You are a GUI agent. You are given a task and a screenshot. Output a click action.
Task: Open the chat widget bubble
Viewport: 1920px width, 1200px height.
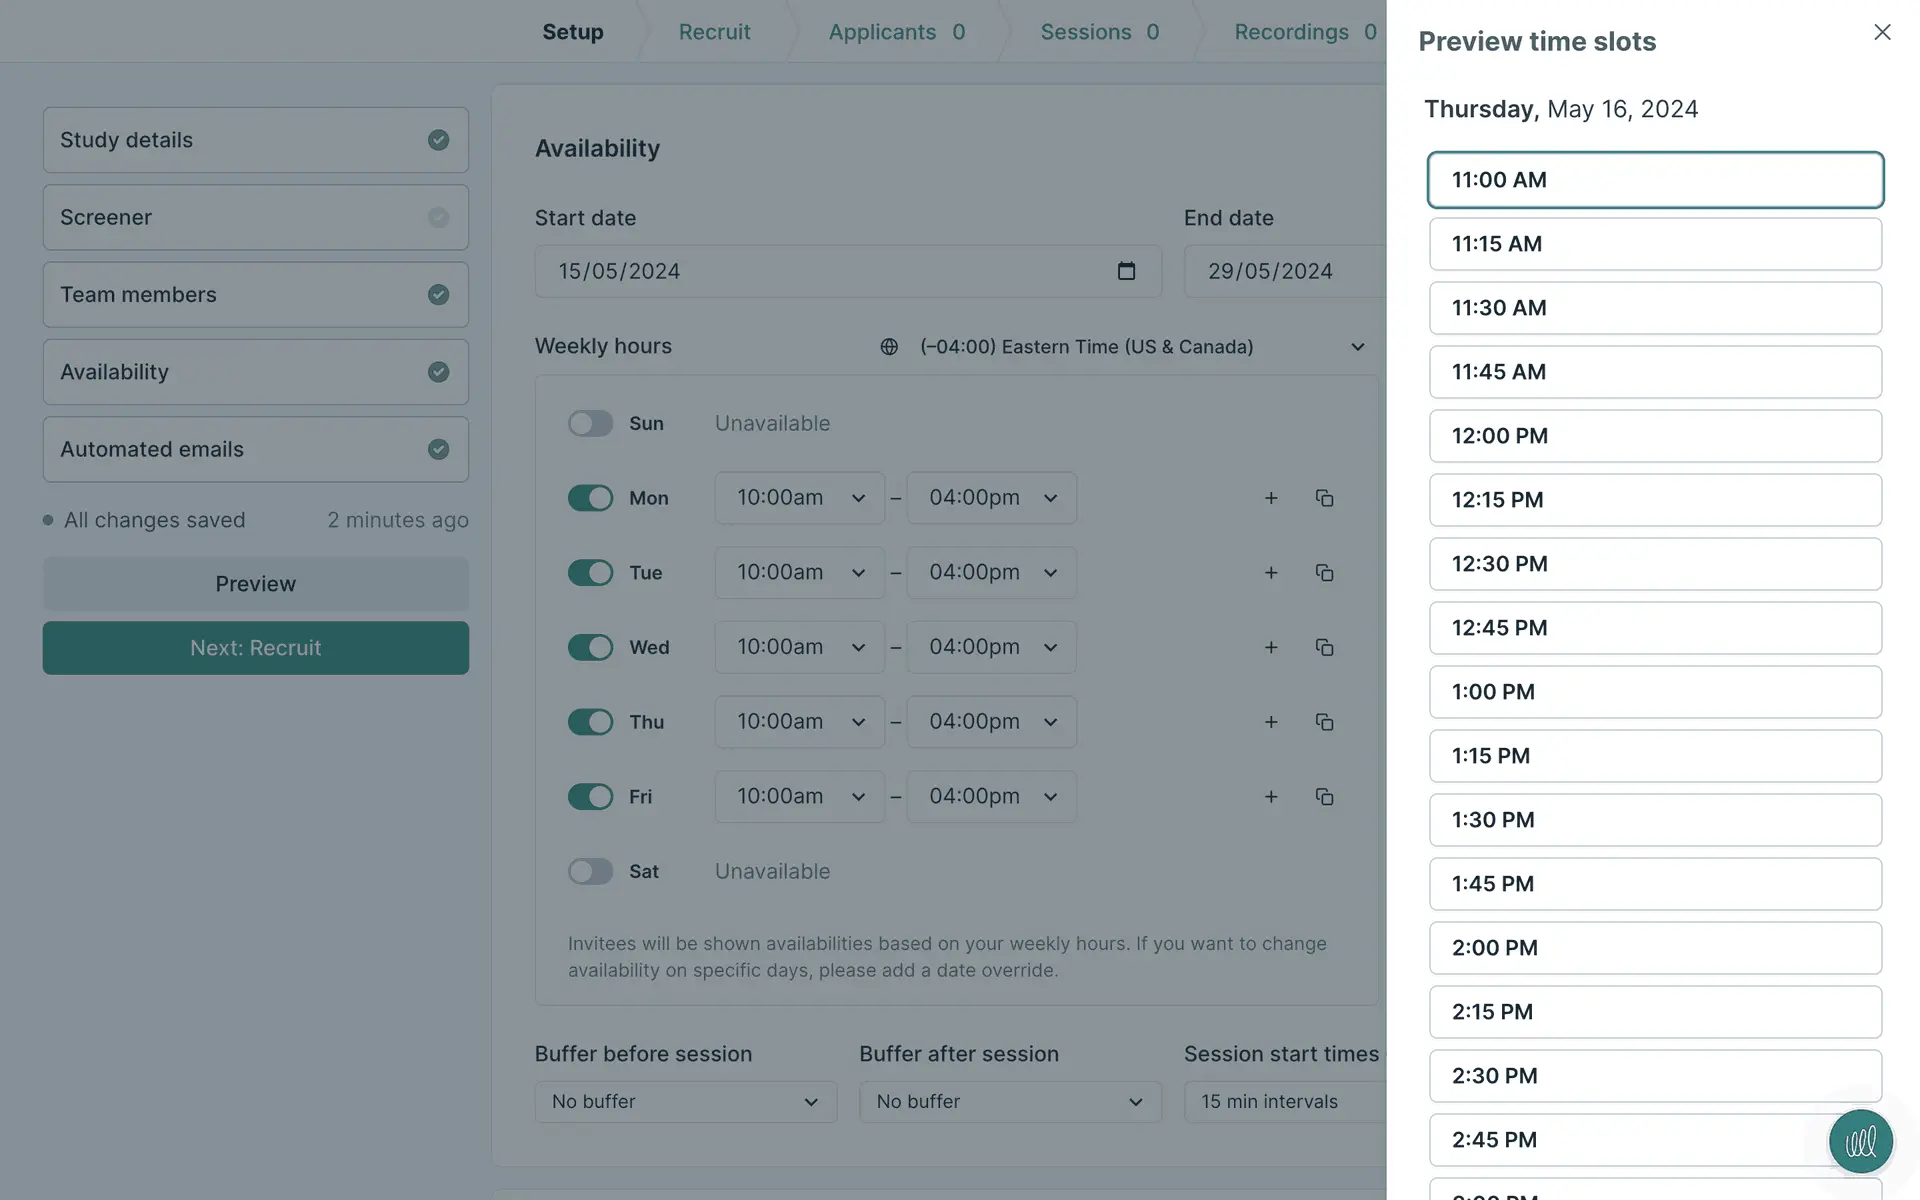tap(1860, 1141)
